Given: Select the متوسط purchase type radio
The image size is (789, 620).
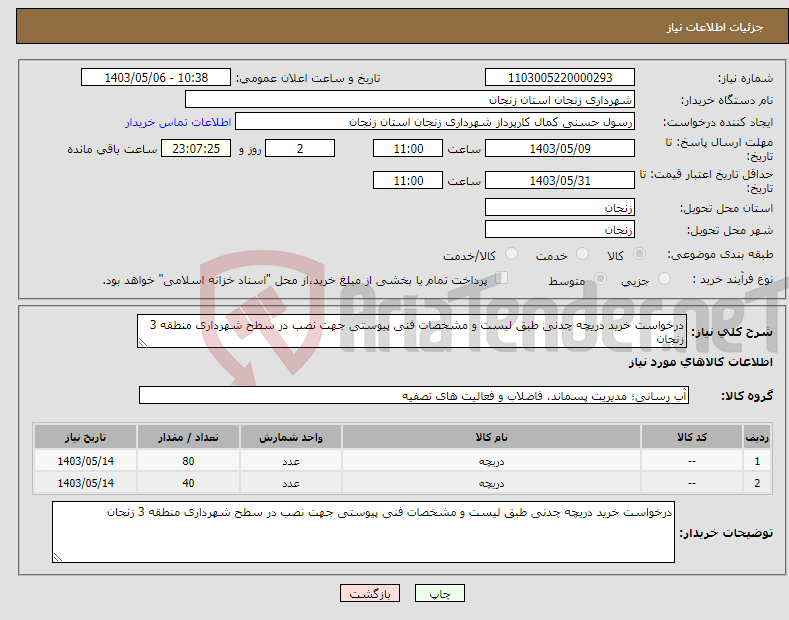Looking at the screenshot, I should (600, 278).
